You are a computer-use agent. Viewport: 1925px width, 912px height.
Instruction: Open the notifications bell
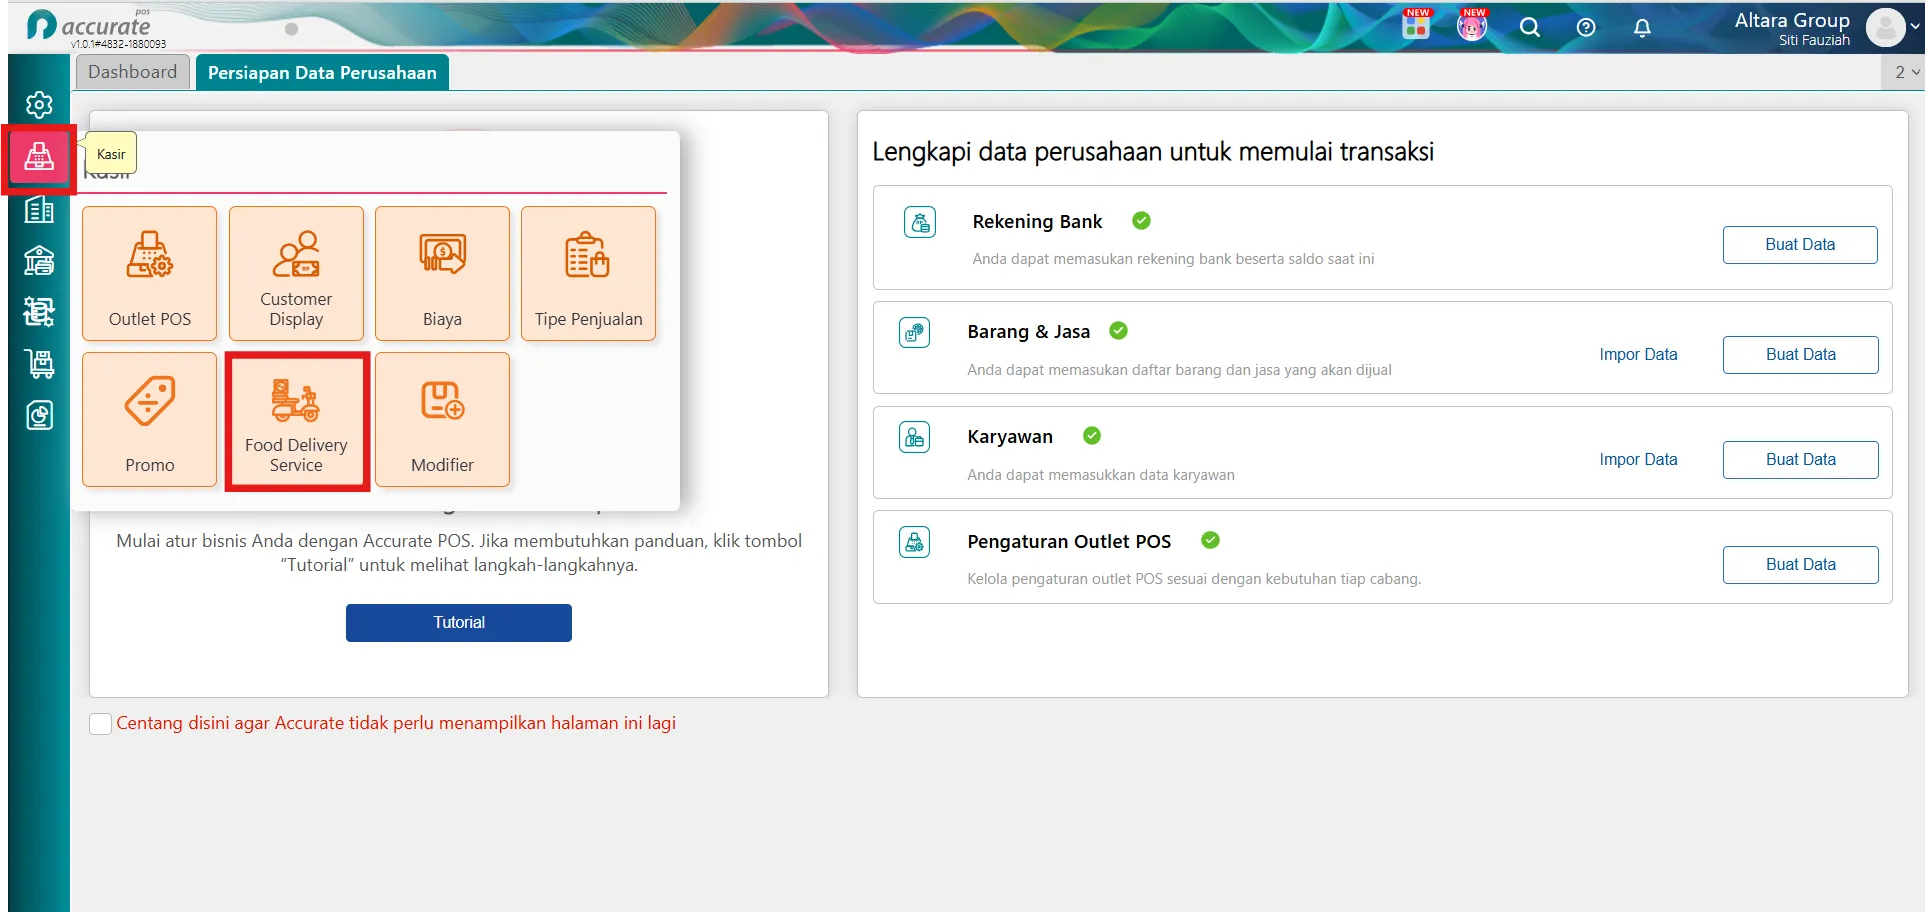[x=1642, y=27]
